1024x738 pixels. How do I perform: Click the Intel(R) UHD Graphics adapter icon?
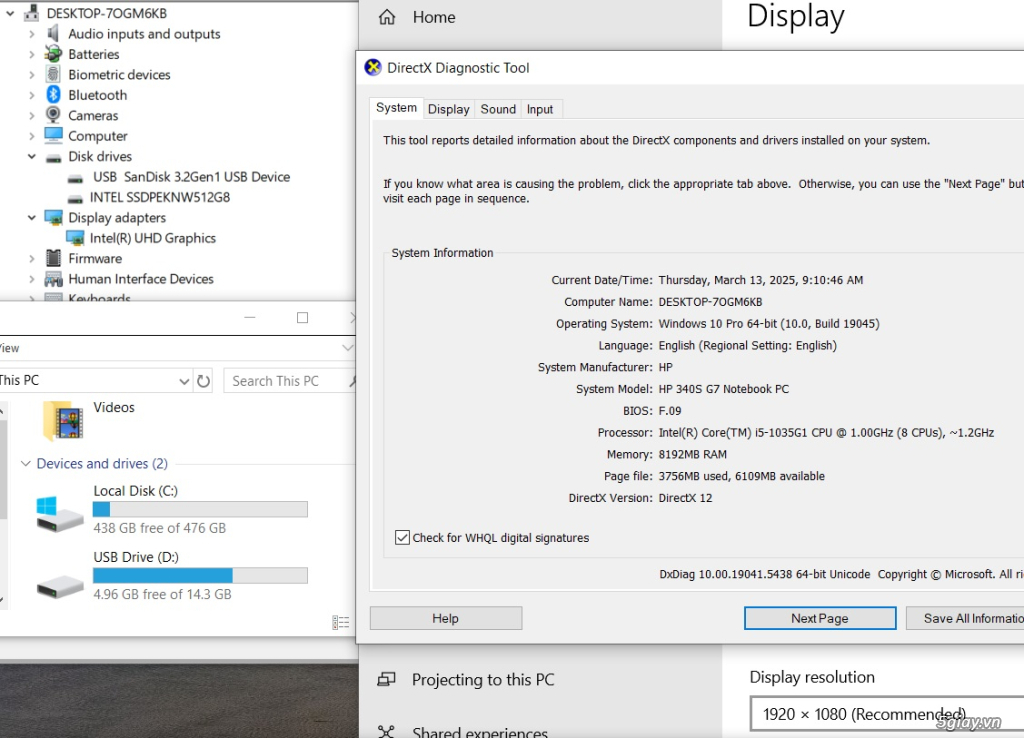(75, 238)
